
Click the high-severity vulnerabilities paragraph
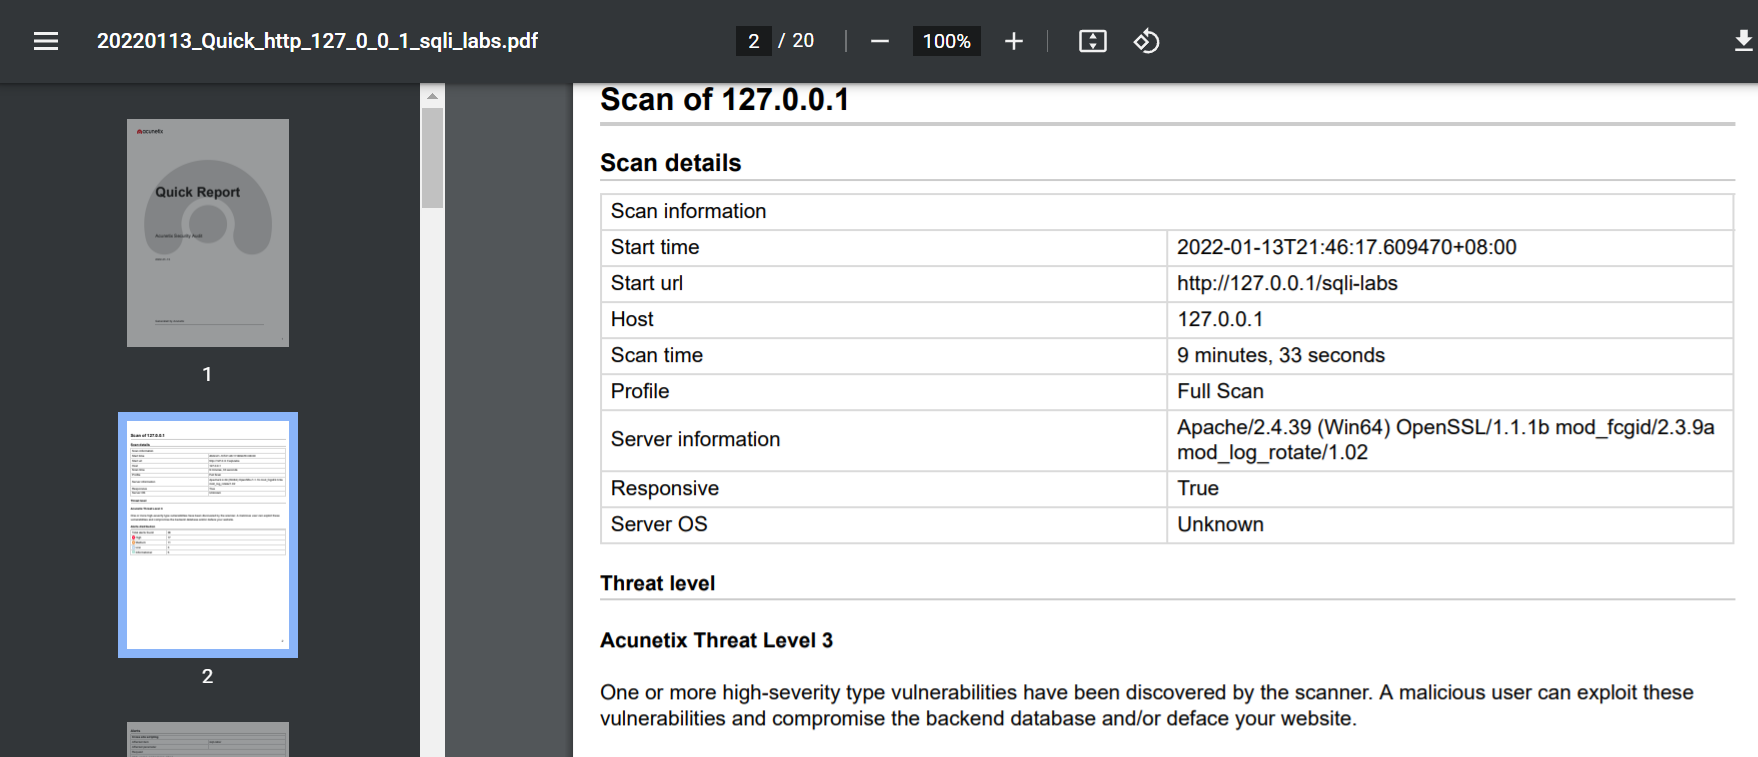pyautogui.click(x=1146, y=705)
